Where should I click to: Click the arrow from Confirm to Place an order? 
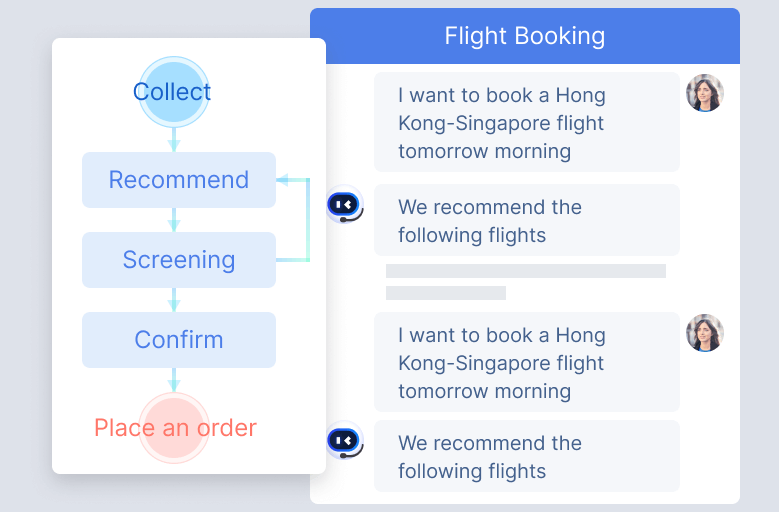click(x=174, y=380)
